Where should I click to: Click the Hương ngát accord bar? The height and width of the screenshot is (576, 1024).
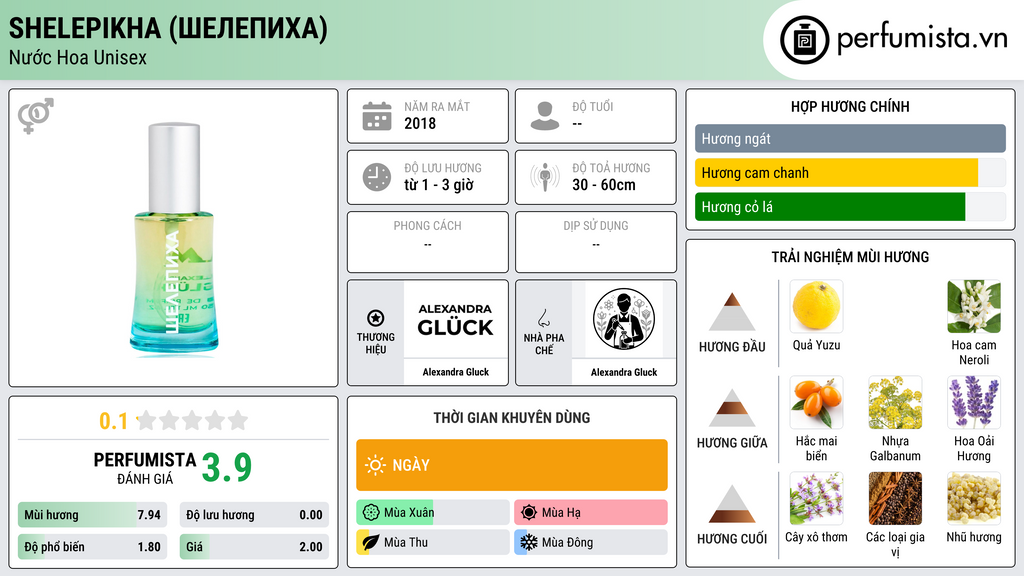click(x=850, y=138)
